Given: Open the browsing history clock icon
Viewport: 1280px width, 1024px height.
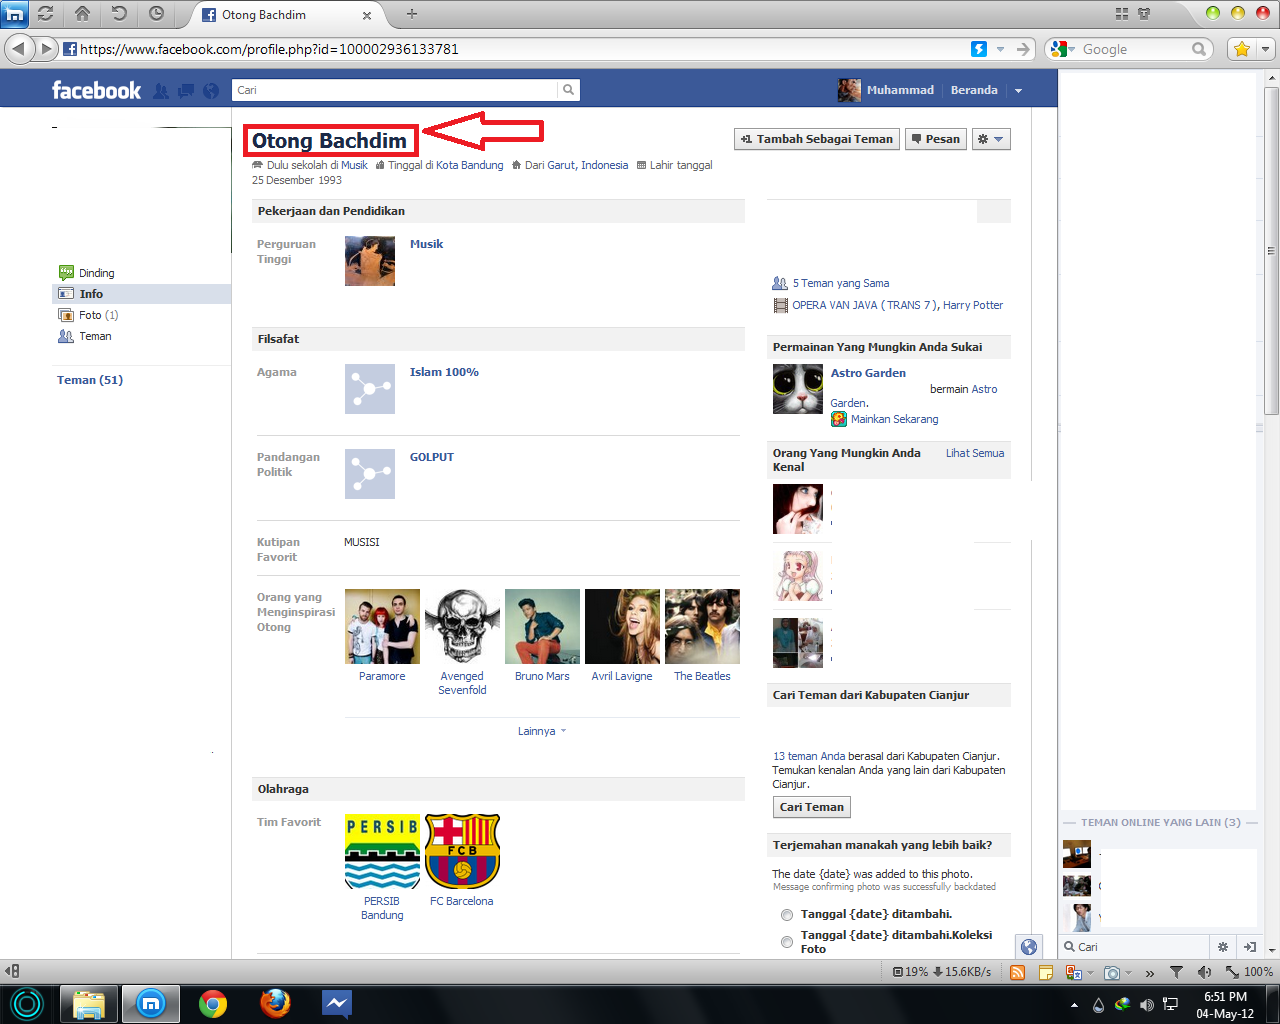Looking at the screenshot, I should (x=156, y=14).
